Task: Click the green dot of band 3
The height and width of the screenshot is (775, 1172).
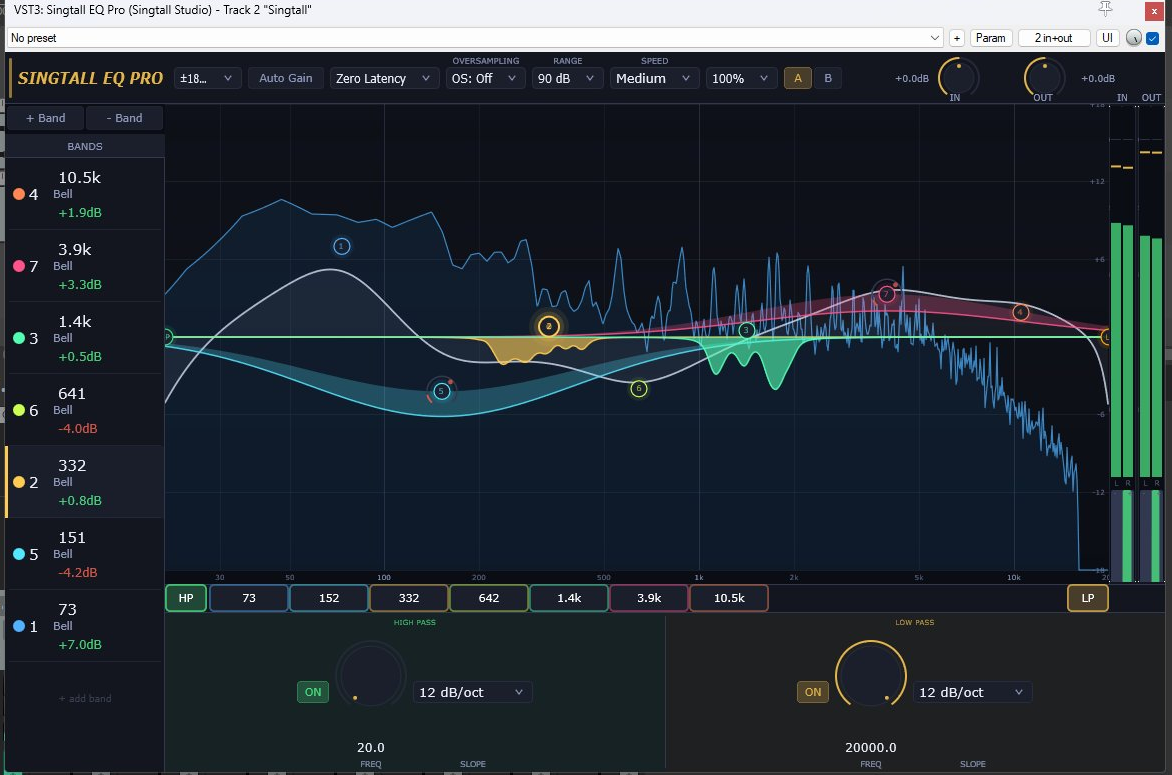Action: (19, 339)
